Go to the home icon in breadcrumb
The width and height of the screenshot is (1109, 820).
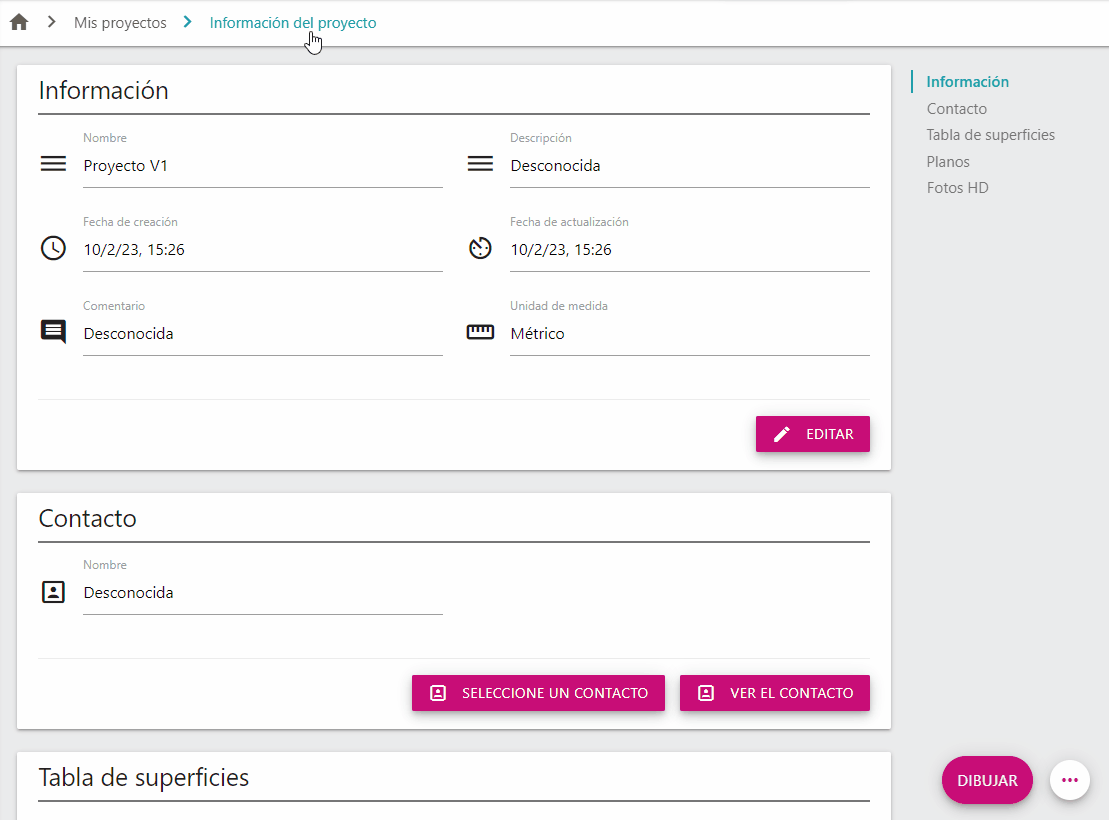19,22
